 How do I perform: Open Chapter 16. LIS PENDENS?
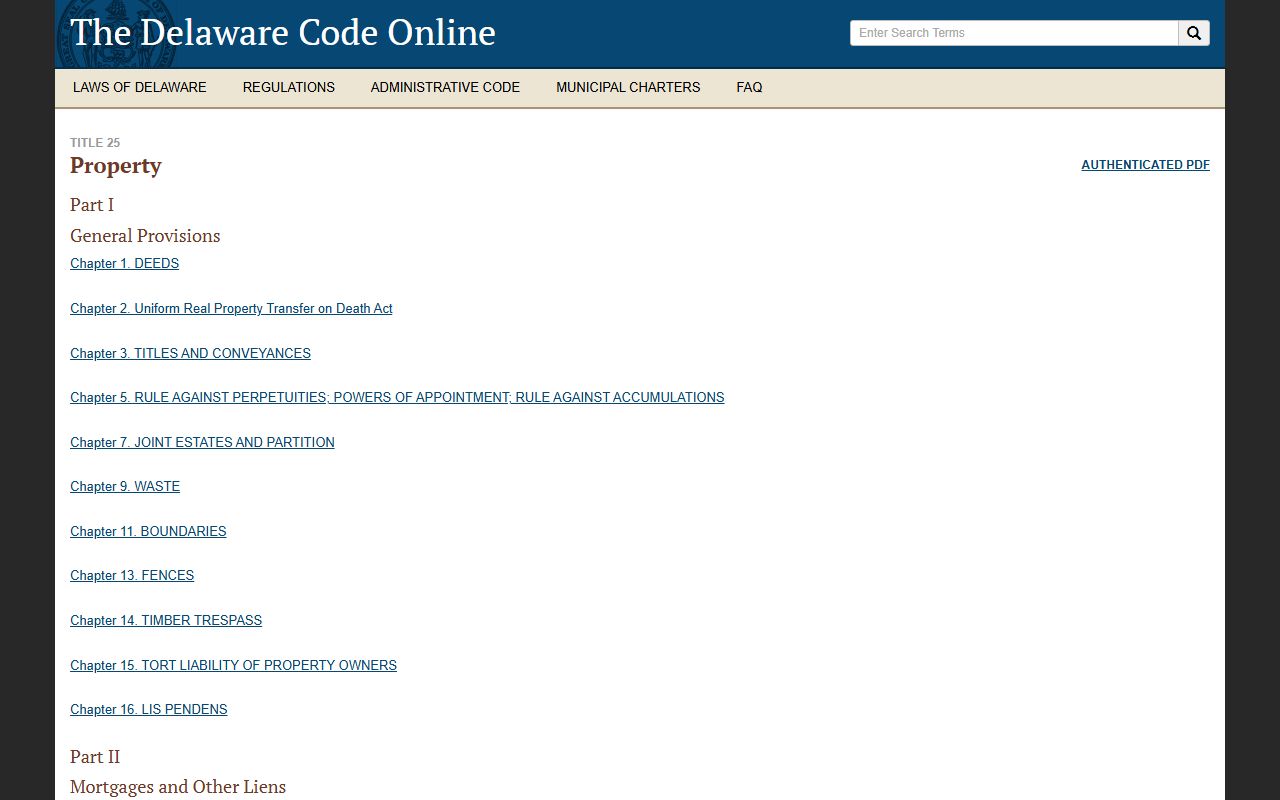point(149,710)
